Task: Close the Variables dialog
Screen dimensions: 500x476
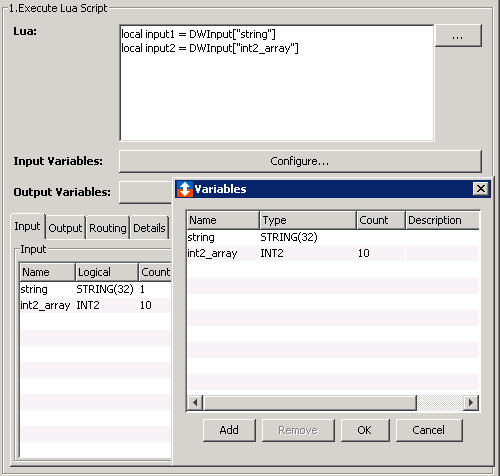Action: click(x=481, y=189)
